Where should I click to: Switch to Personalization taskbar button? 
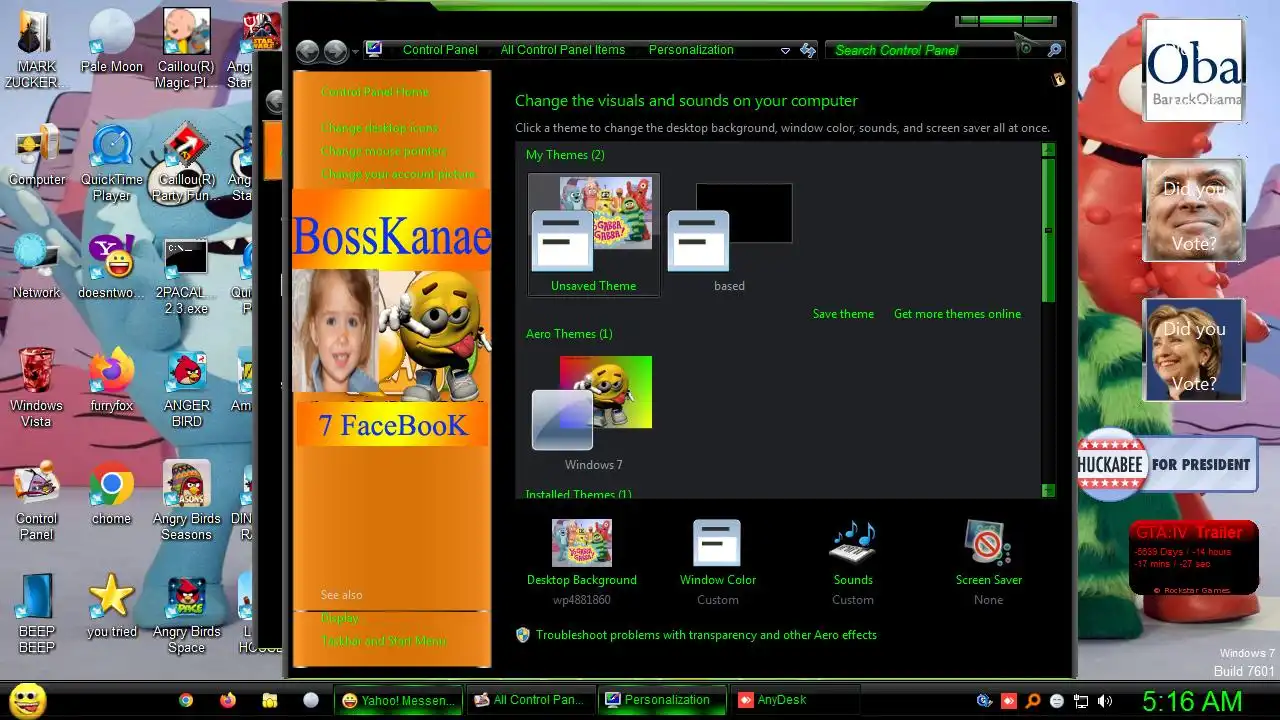[x=662, y=700]
